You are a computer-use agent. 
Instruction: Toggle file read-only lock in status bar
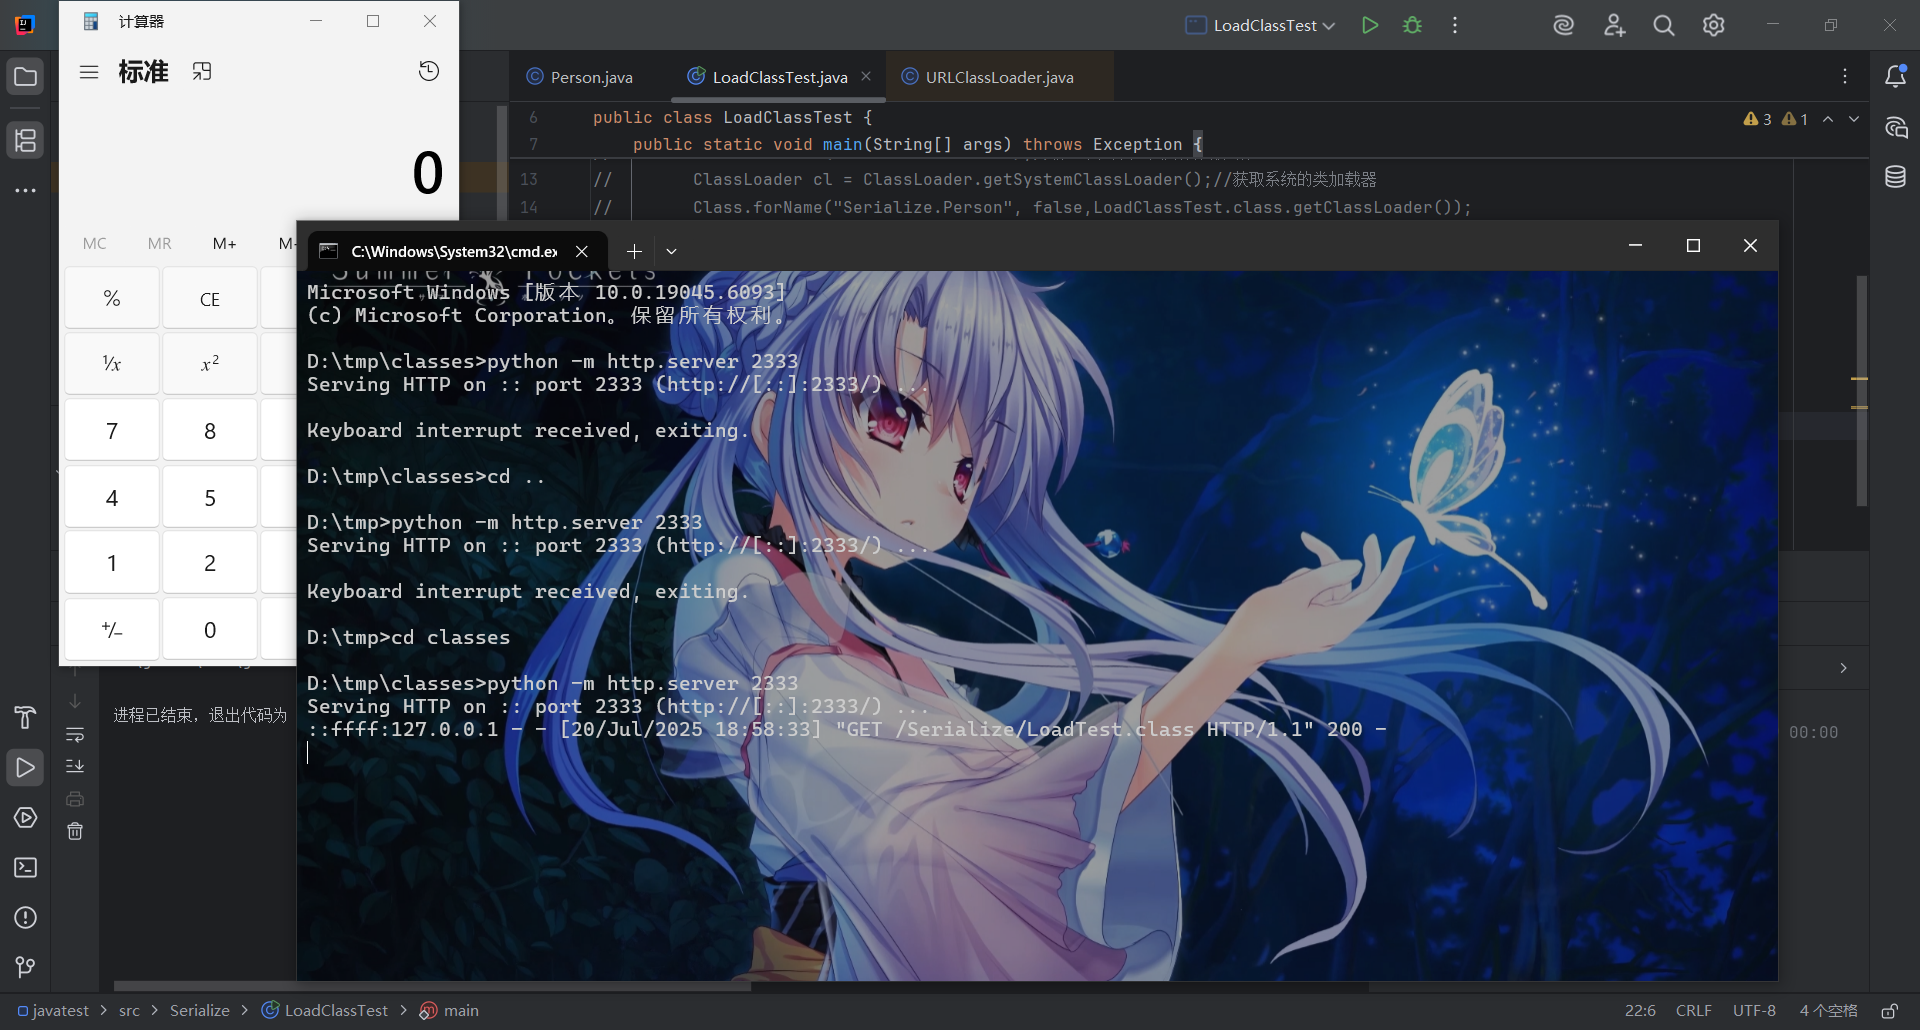1889,1011
